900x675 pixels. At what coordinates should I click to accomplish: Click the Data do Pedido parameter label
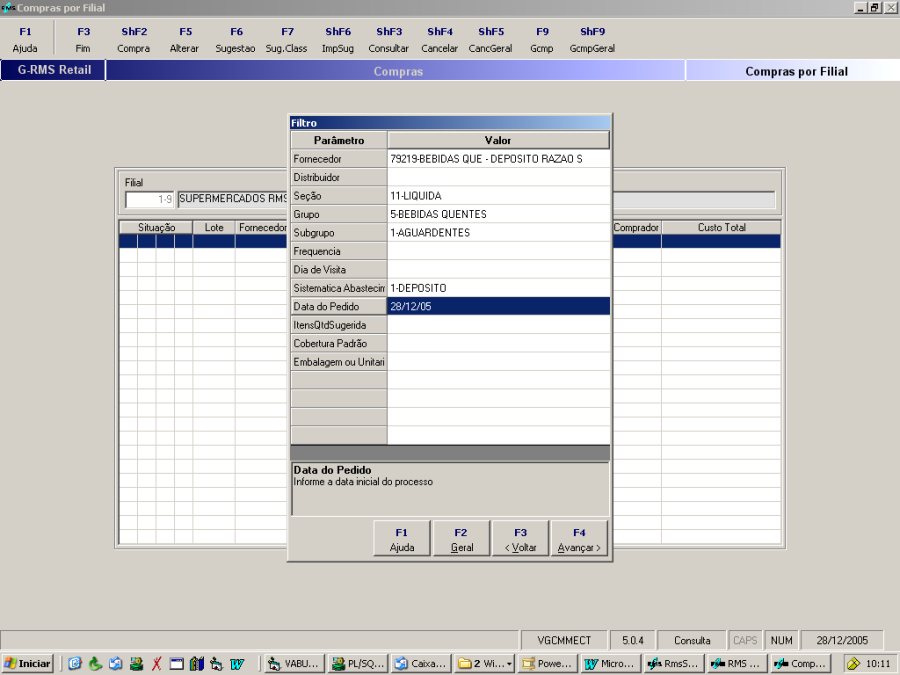click(339, 306)
